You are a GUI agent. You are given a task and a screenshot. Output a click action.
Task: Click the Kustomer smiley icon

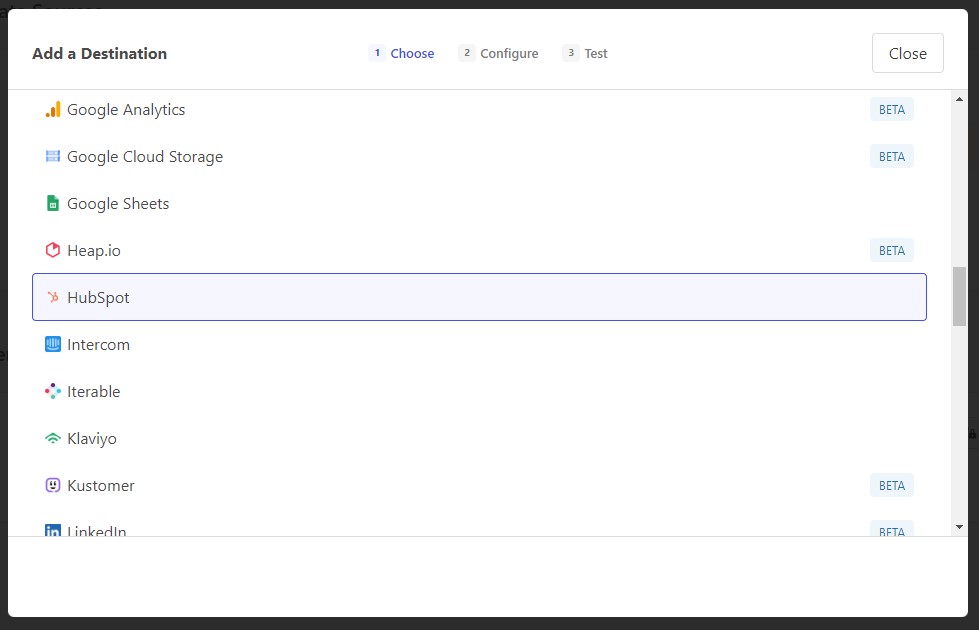[52, 485]
